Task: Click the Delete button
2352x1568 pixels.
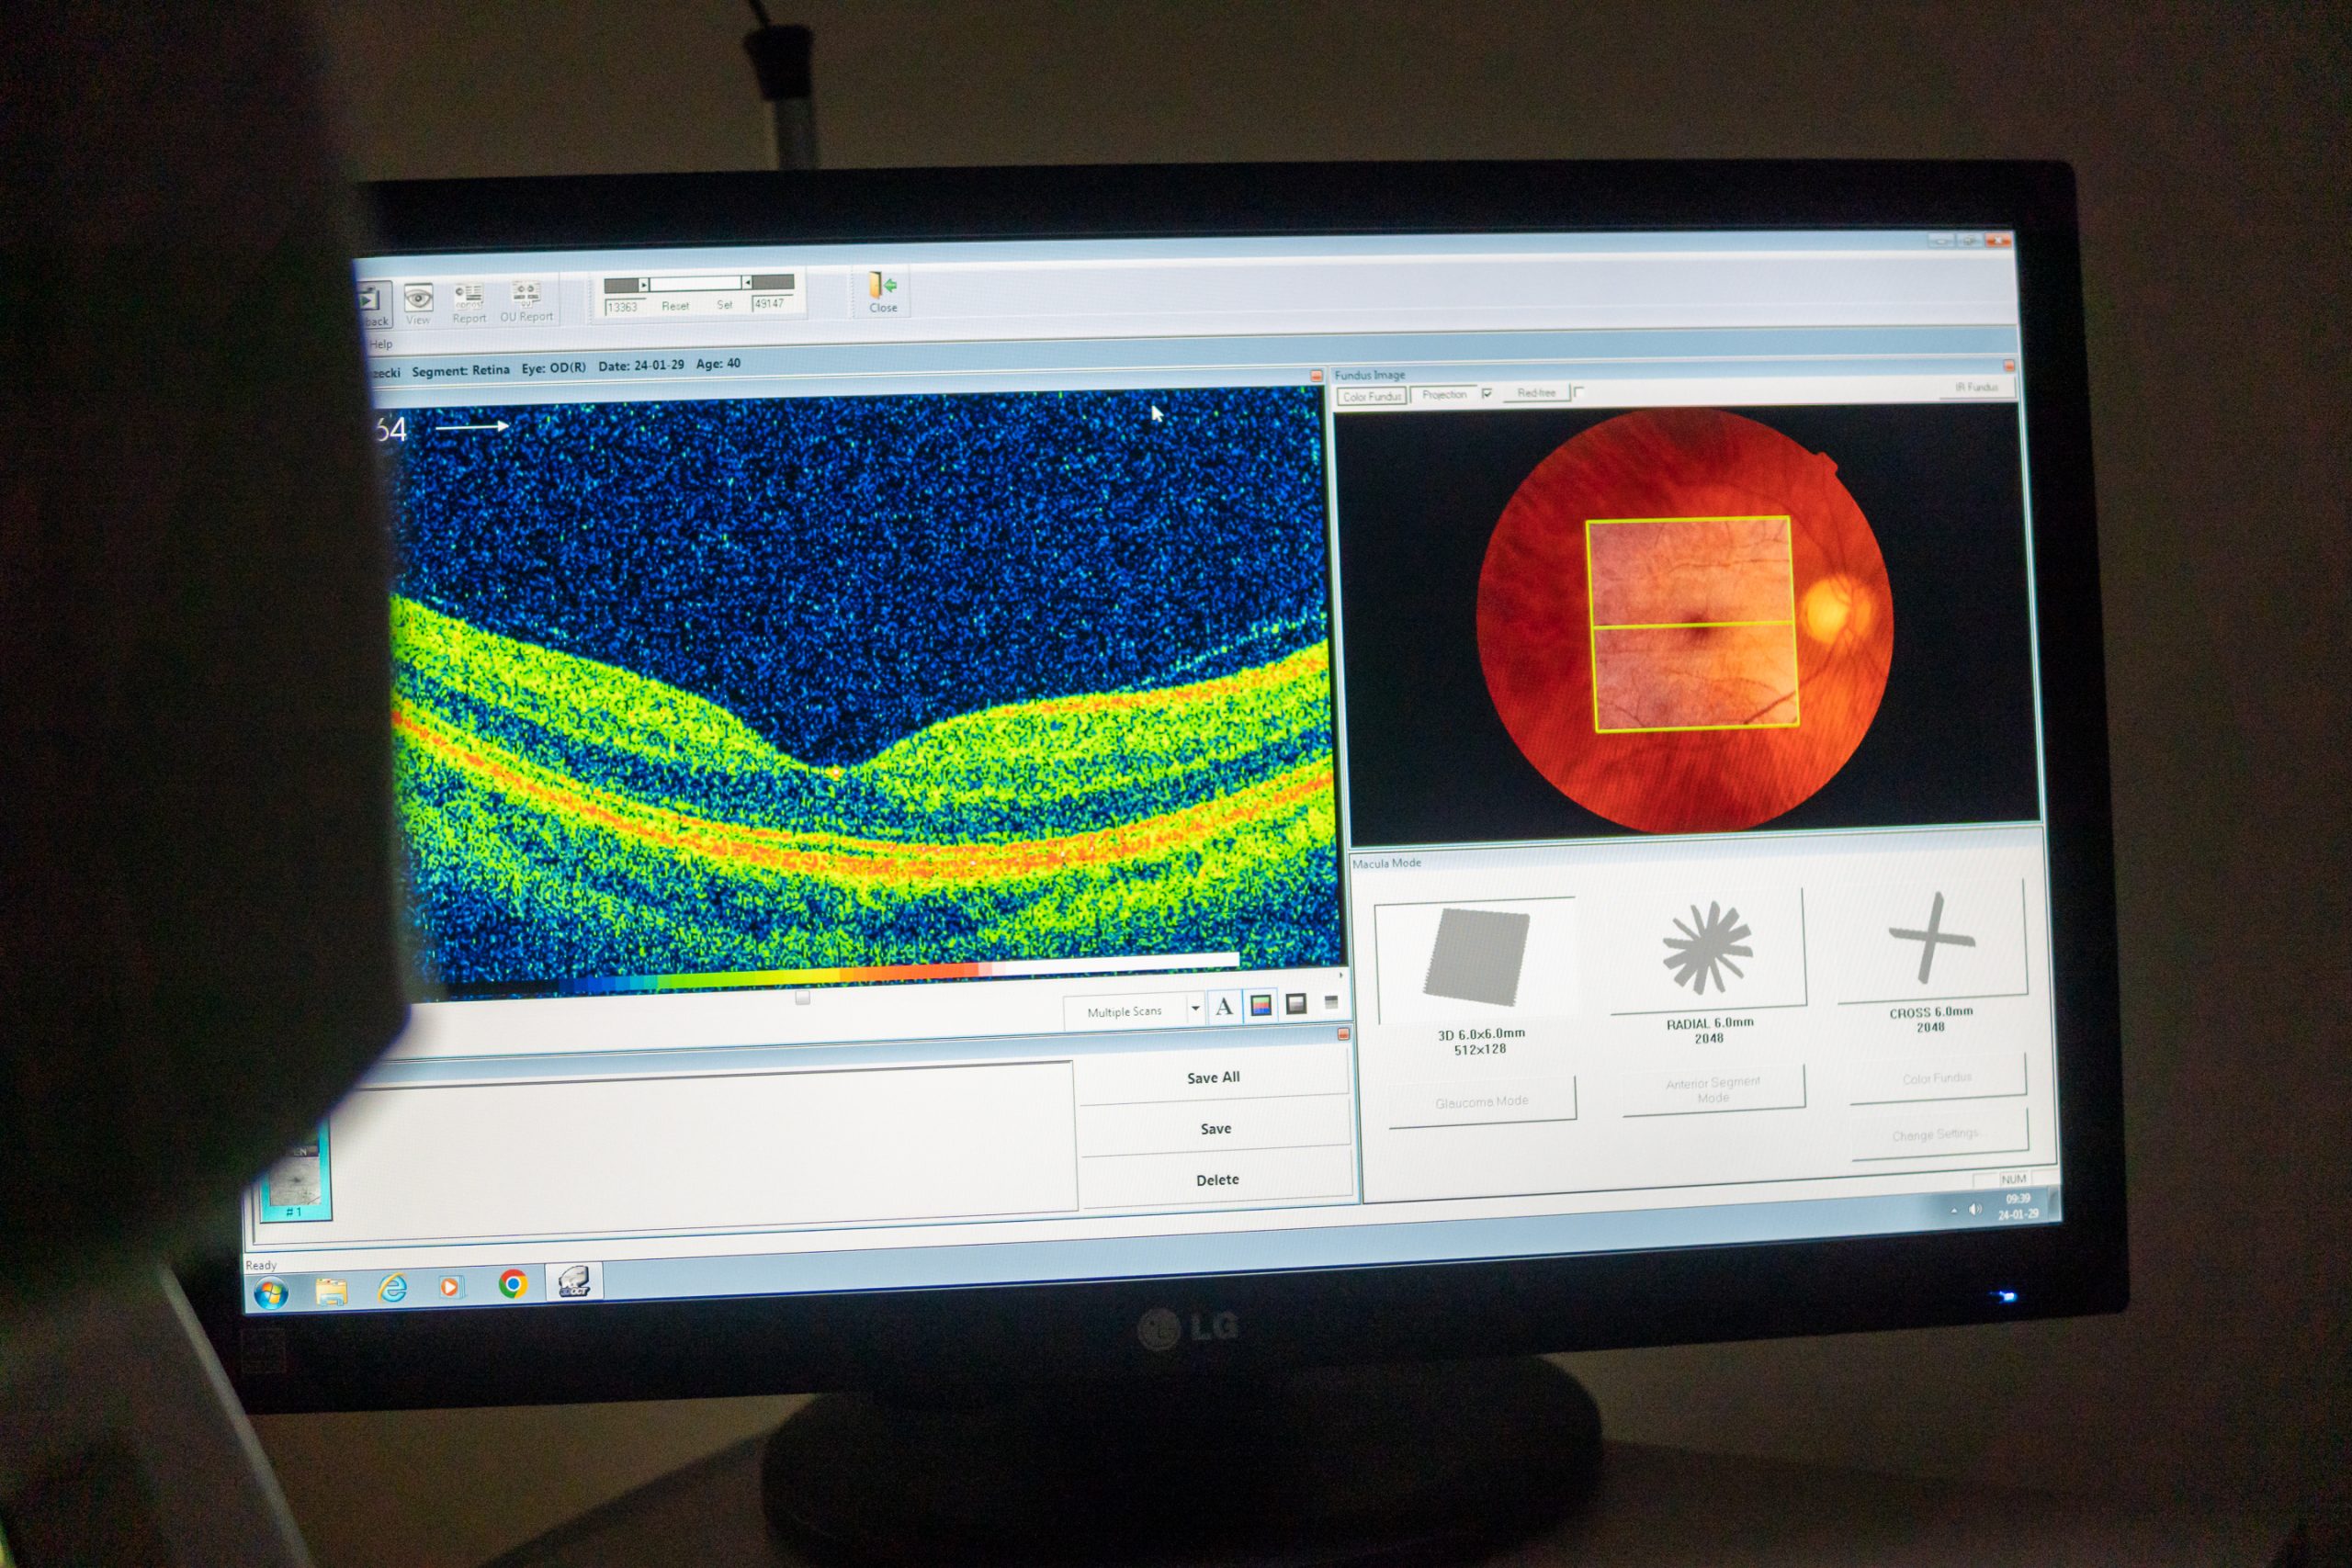Action: tap(1217, 1180)
